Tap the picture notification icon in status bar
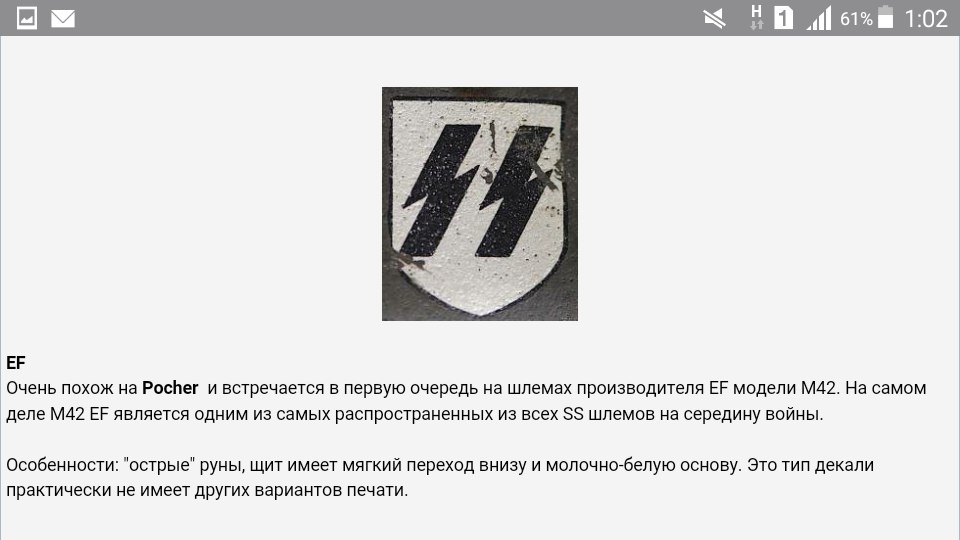 (x=26, y=18)
